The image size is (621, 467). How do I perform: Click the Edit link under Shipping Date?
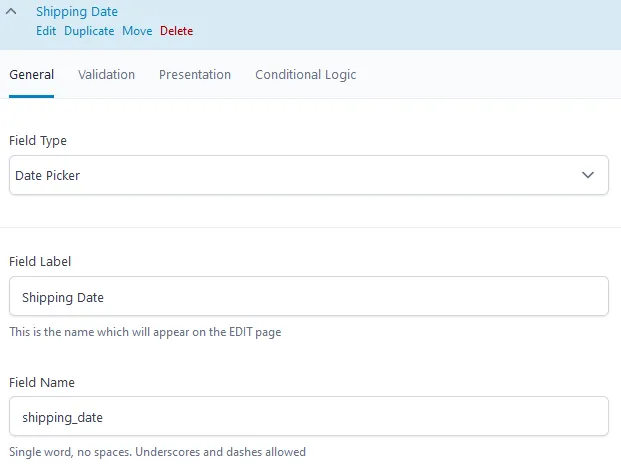[46, 31]
